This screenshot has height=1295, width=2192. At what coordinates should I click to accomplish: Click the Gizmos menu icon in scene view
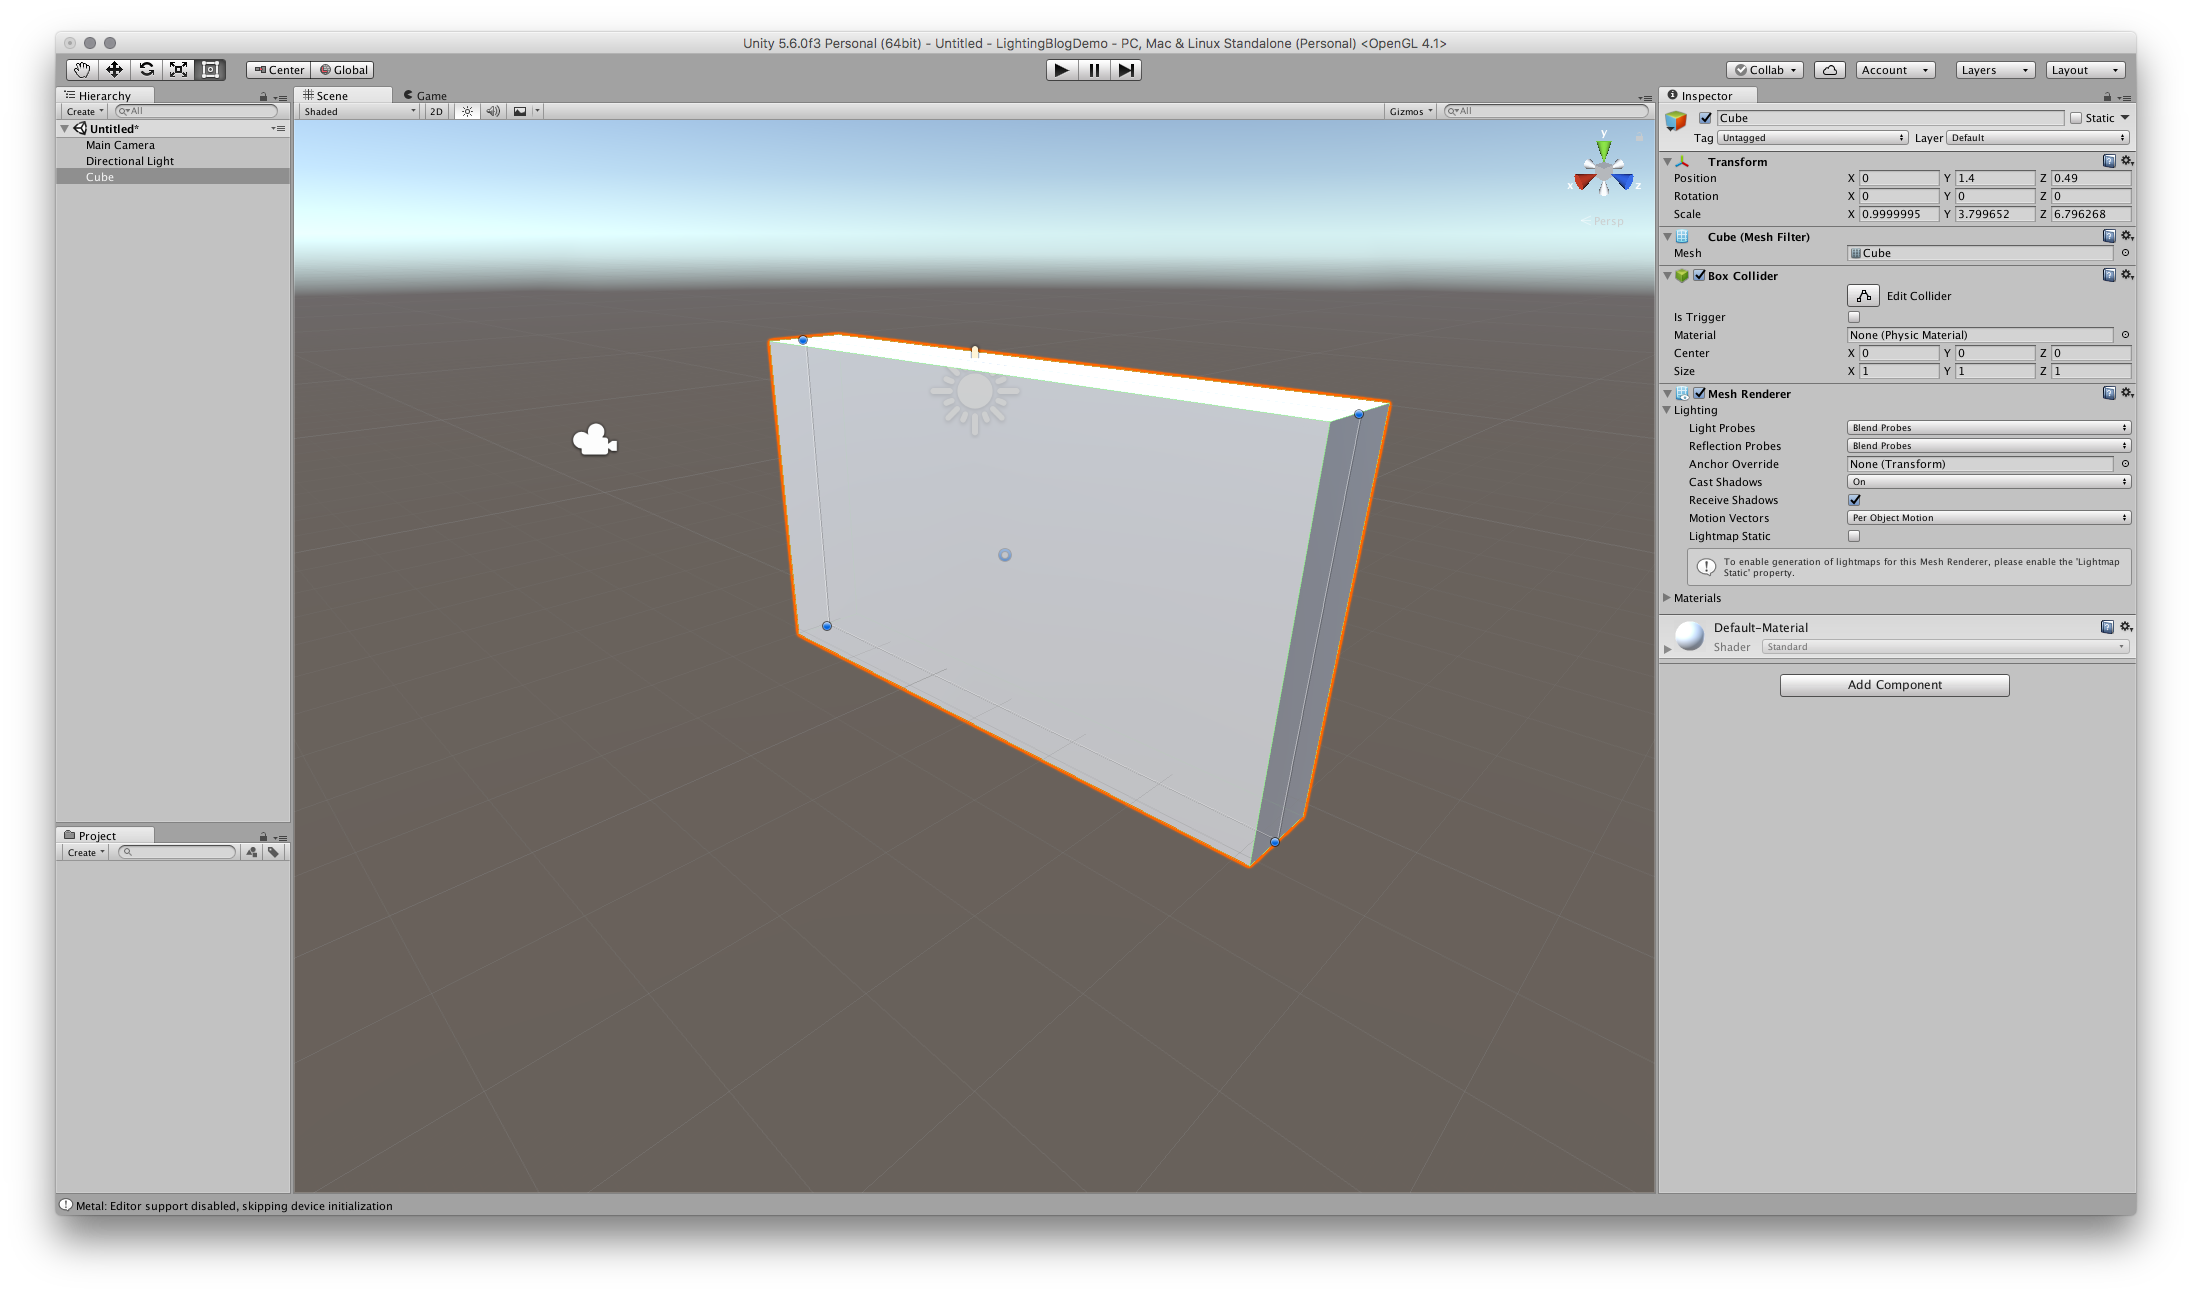(x=1404, y=109)
